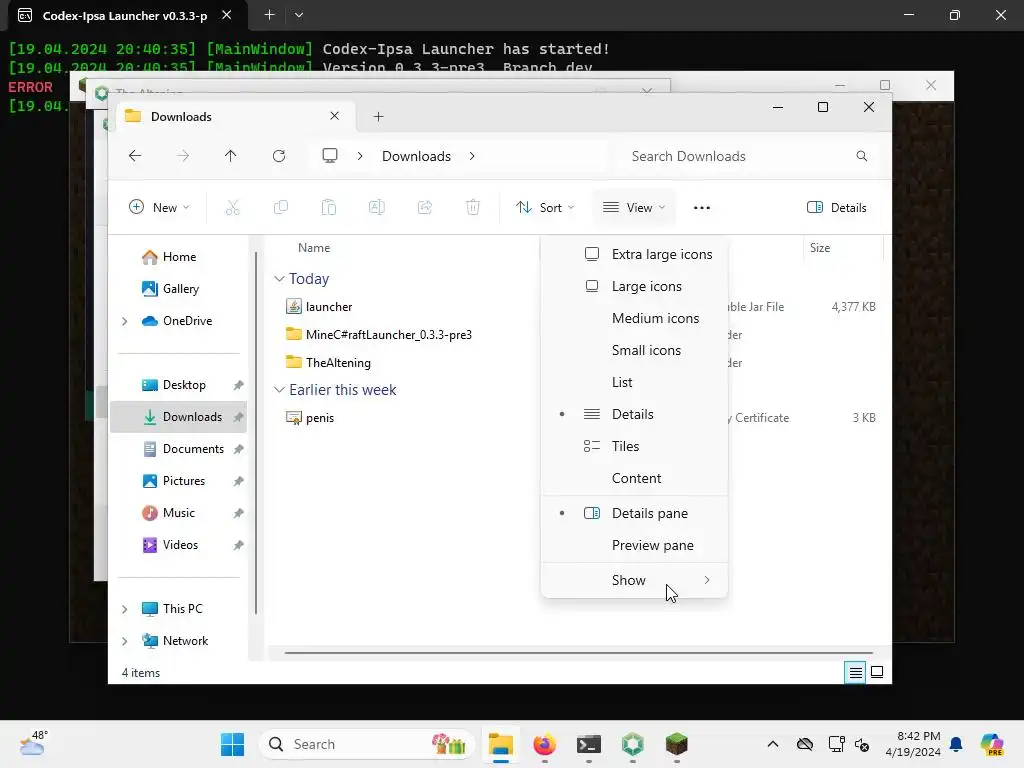
Task: Open the Windows Start menu
Action: [x=232, y=744]
